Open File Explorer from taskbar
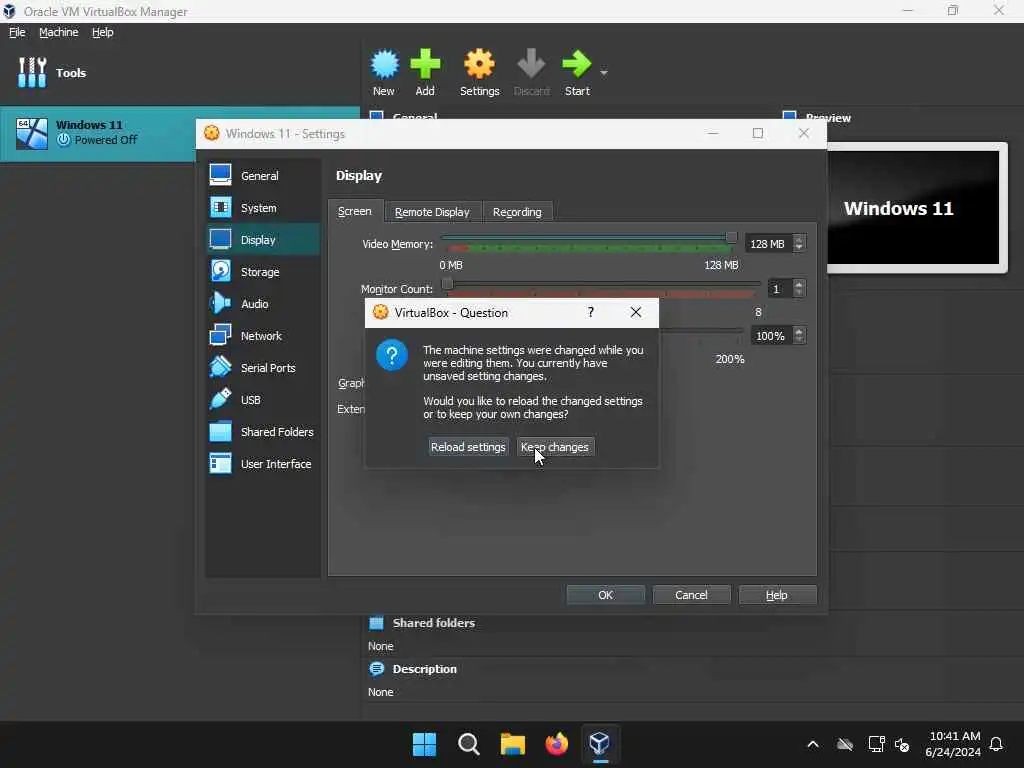This screenshot has height=768, width=1024. tap(513, 744)
